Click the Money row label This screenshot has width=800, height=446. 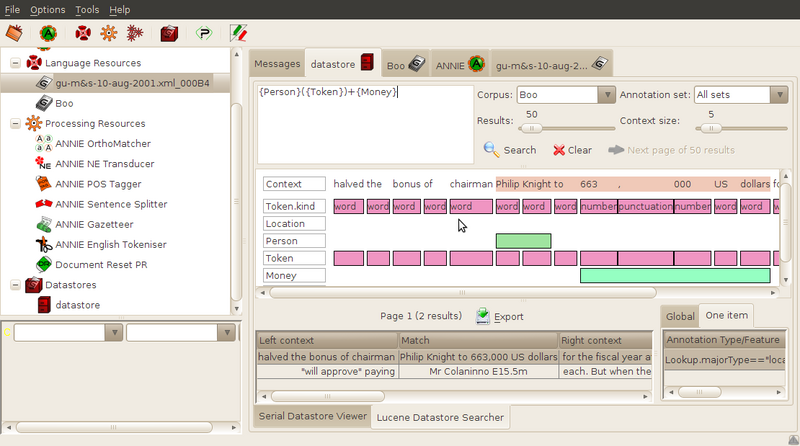[294, 276]
